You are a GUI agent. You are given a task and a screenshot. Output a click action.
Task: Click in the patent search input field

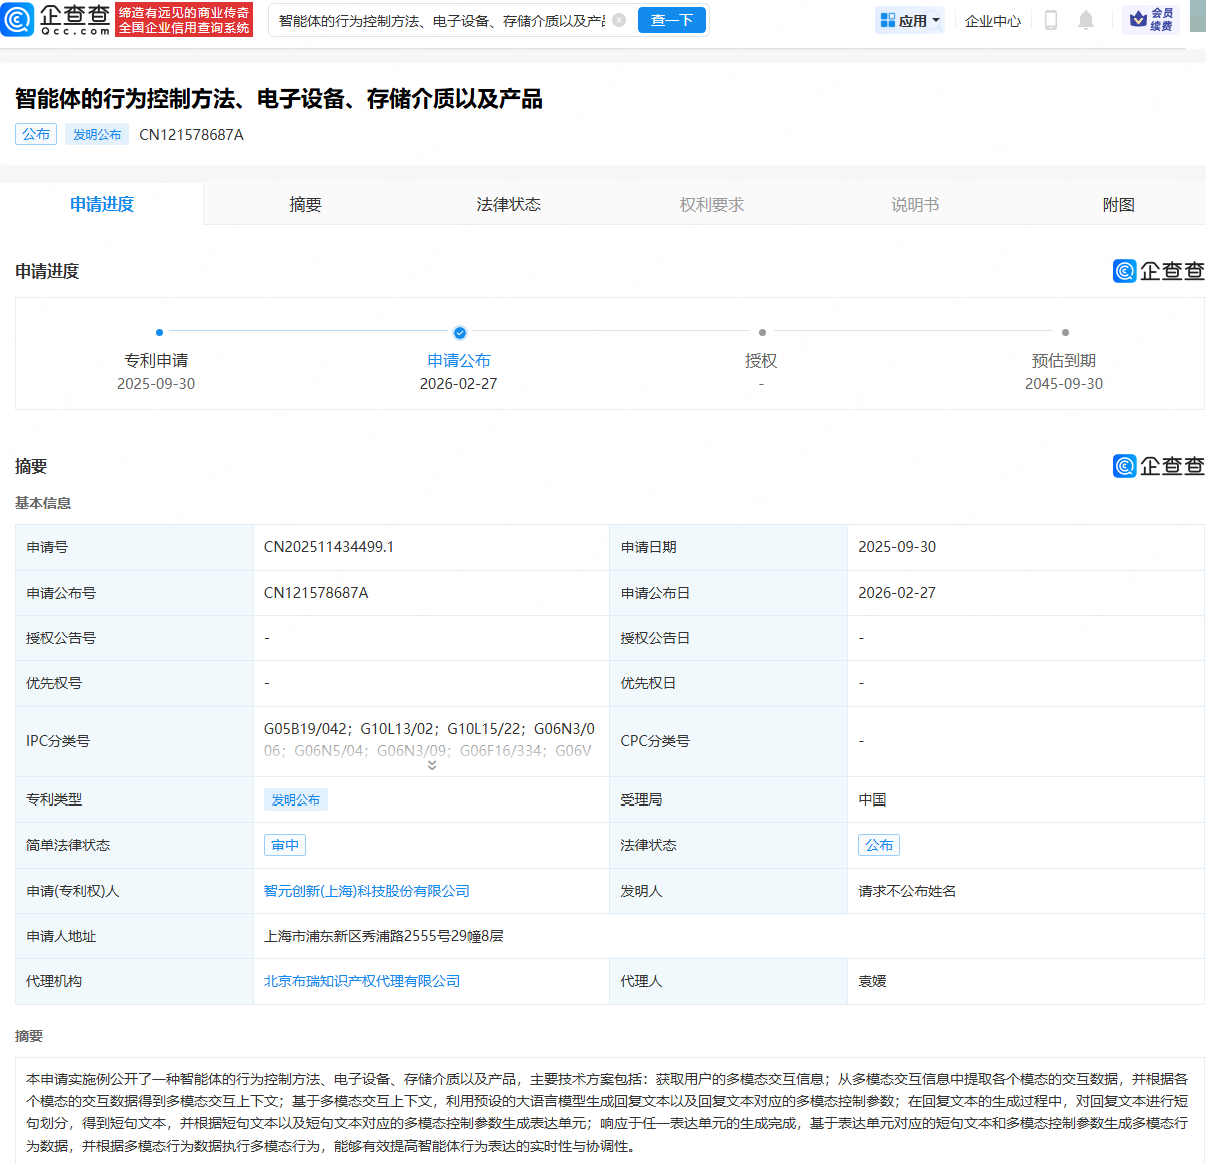click(440, 20)
